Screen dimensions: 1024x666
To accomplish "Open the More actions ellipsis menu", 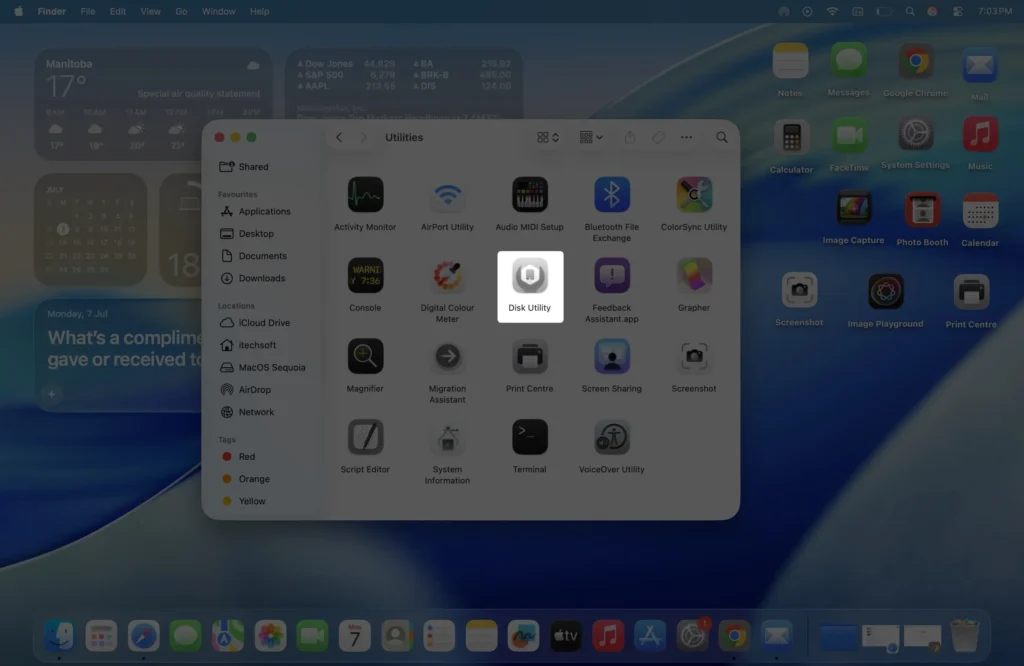I will [x=686, y=137].
